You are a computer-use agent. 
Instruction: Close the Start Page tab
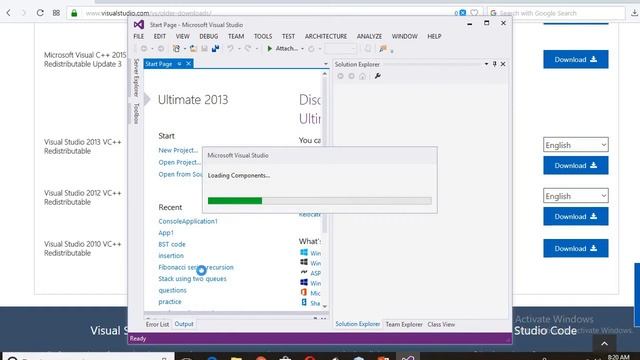coord(189,64)
